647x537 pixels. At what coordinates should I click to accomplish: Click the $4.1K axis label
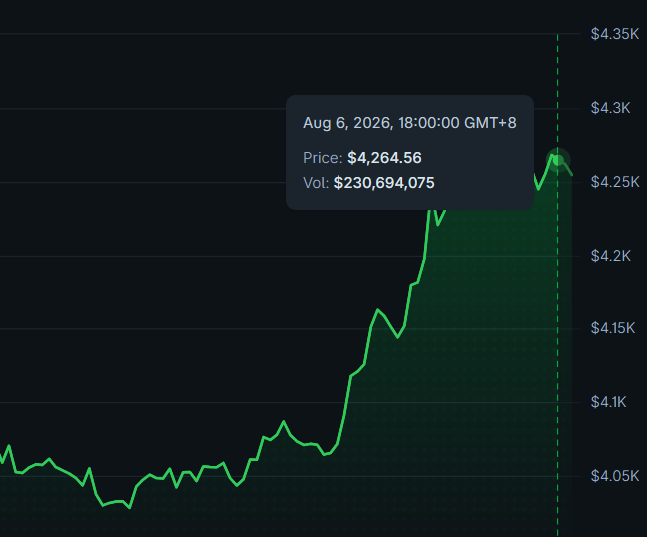608,402
